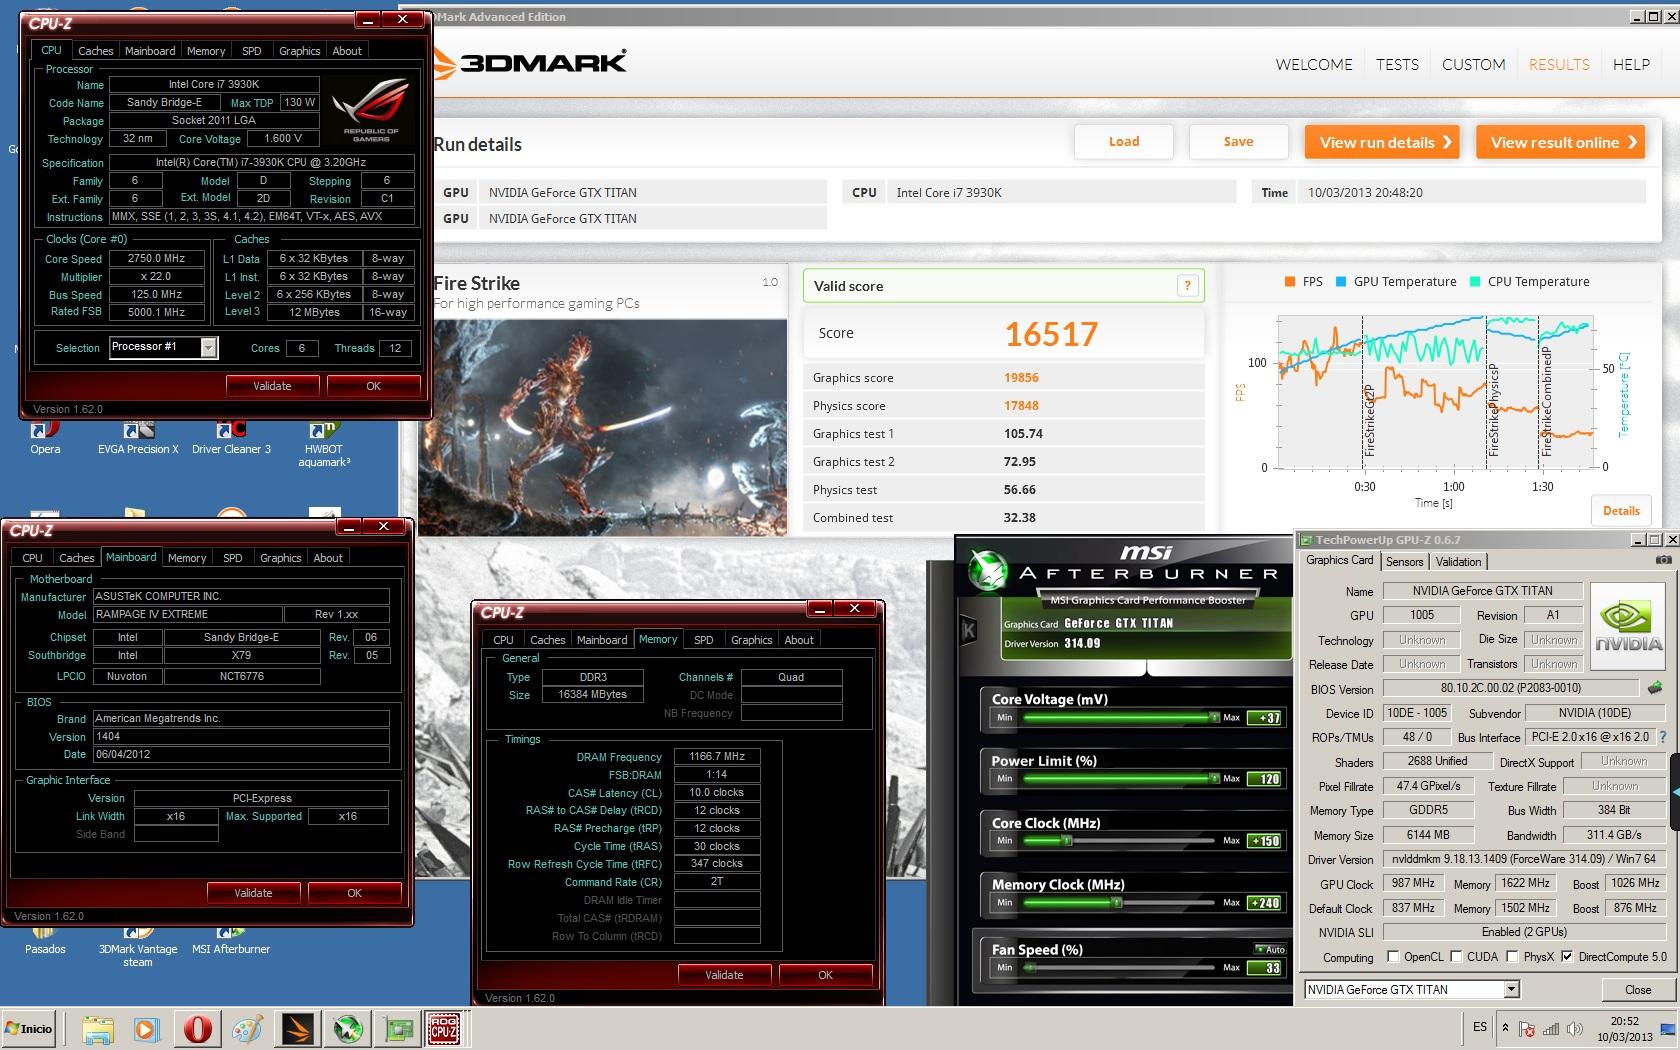The image size is (1680, 1050).
Task: Open the HELP section in 3DMark
Action: coord(1631,64)
